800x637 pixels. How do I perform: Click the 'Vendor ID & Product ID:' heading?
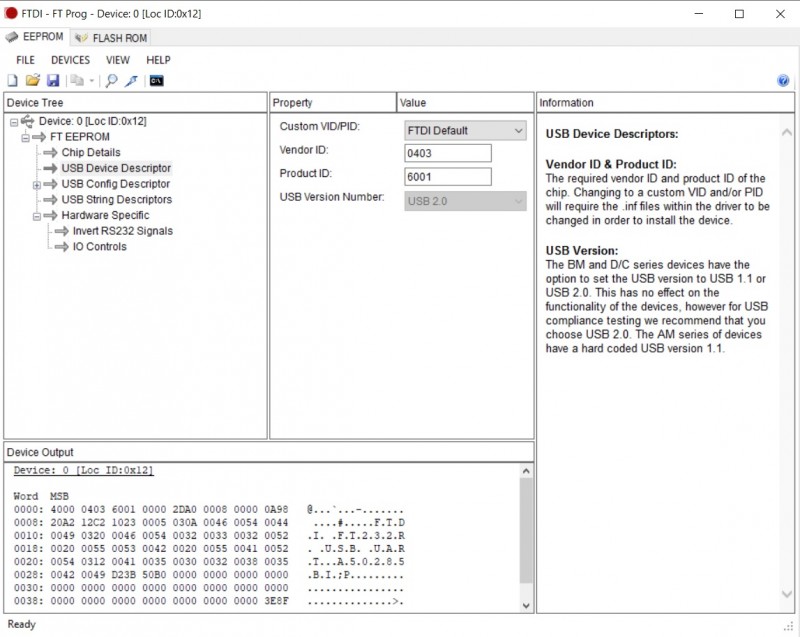611,165
